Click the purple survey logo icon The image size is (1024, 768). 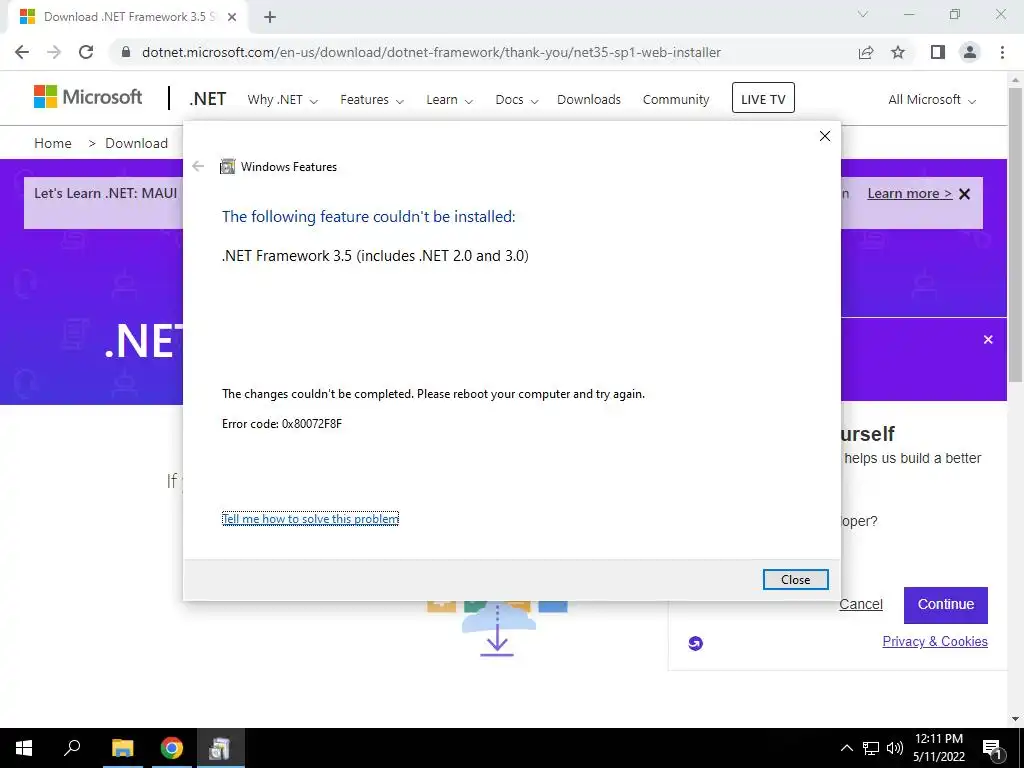pyautogui.click(x=696, y=643)
